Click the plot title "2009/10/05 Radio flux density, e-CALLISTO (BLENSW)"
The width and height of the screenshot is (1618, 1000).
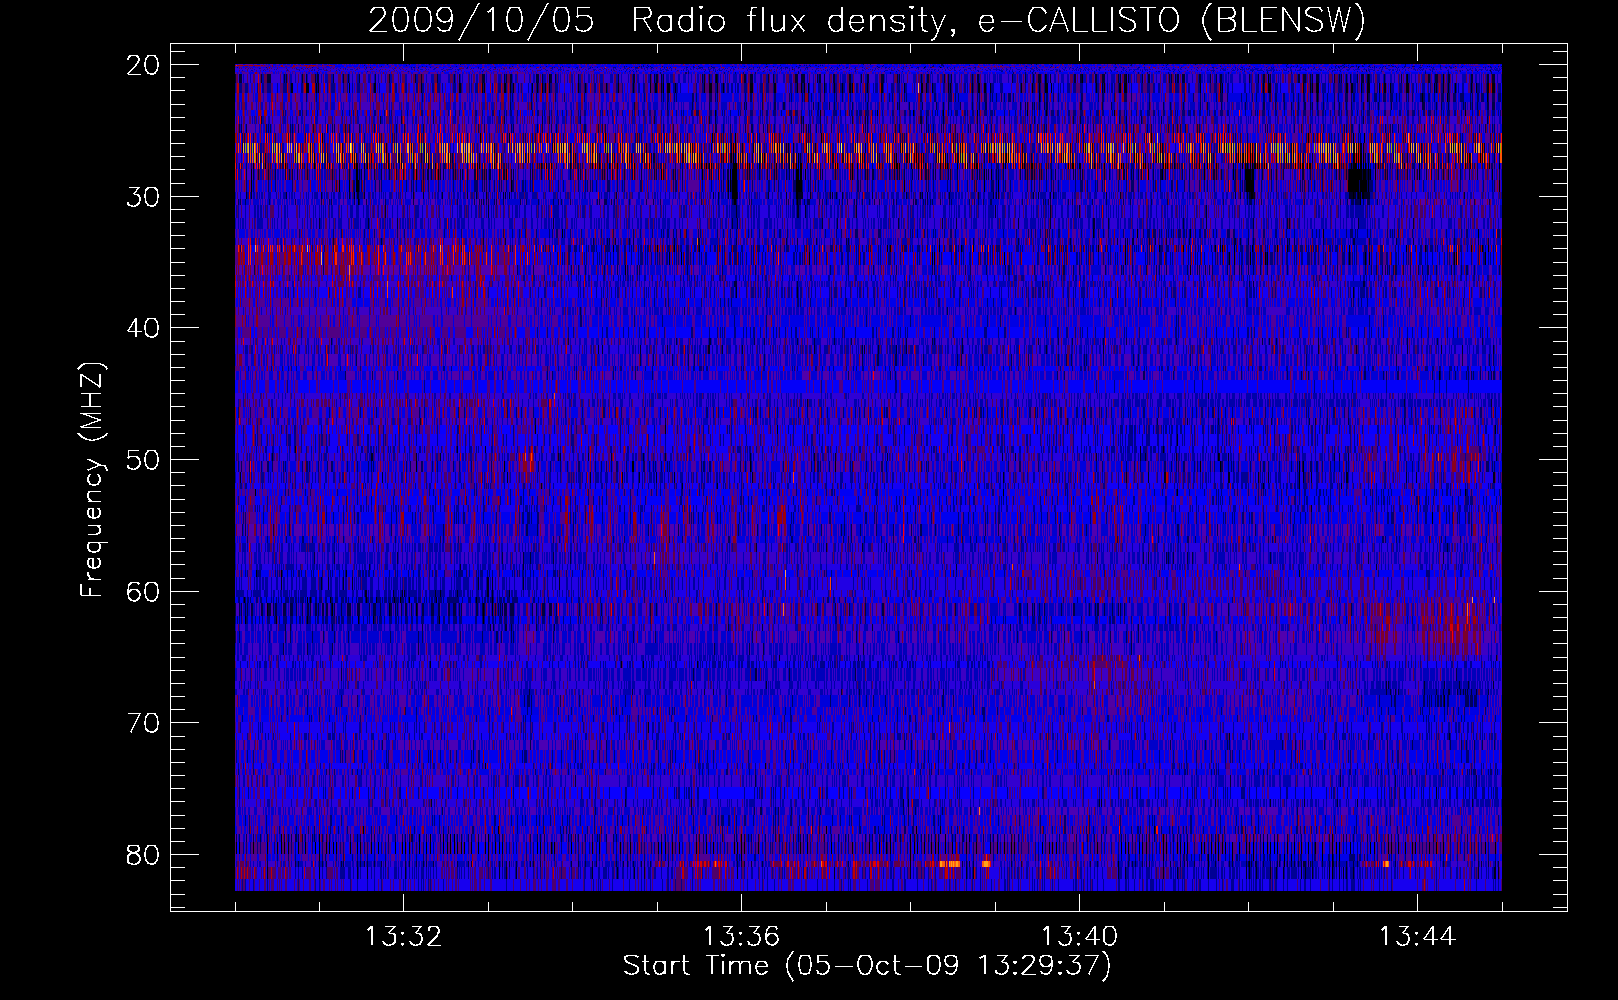coord(867,21)
